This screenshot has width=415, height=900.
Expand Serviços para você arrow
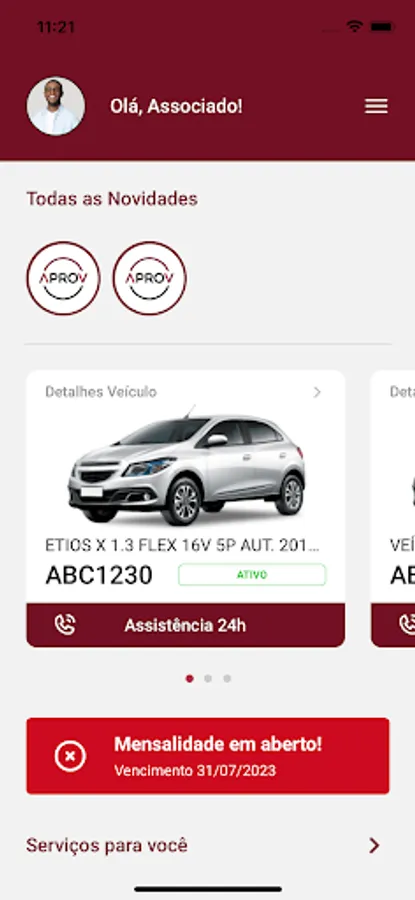(x=374, y=845)
